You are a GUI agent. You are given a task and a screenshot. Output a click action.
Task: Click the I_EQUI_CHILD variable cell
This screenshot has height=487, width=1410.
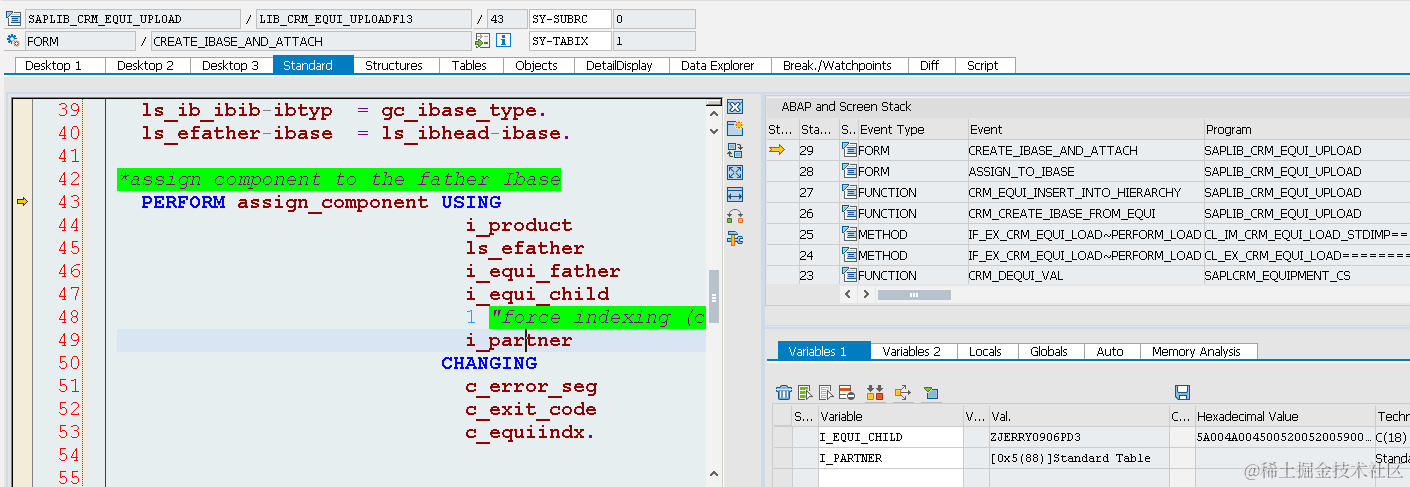tap(890, 437)
